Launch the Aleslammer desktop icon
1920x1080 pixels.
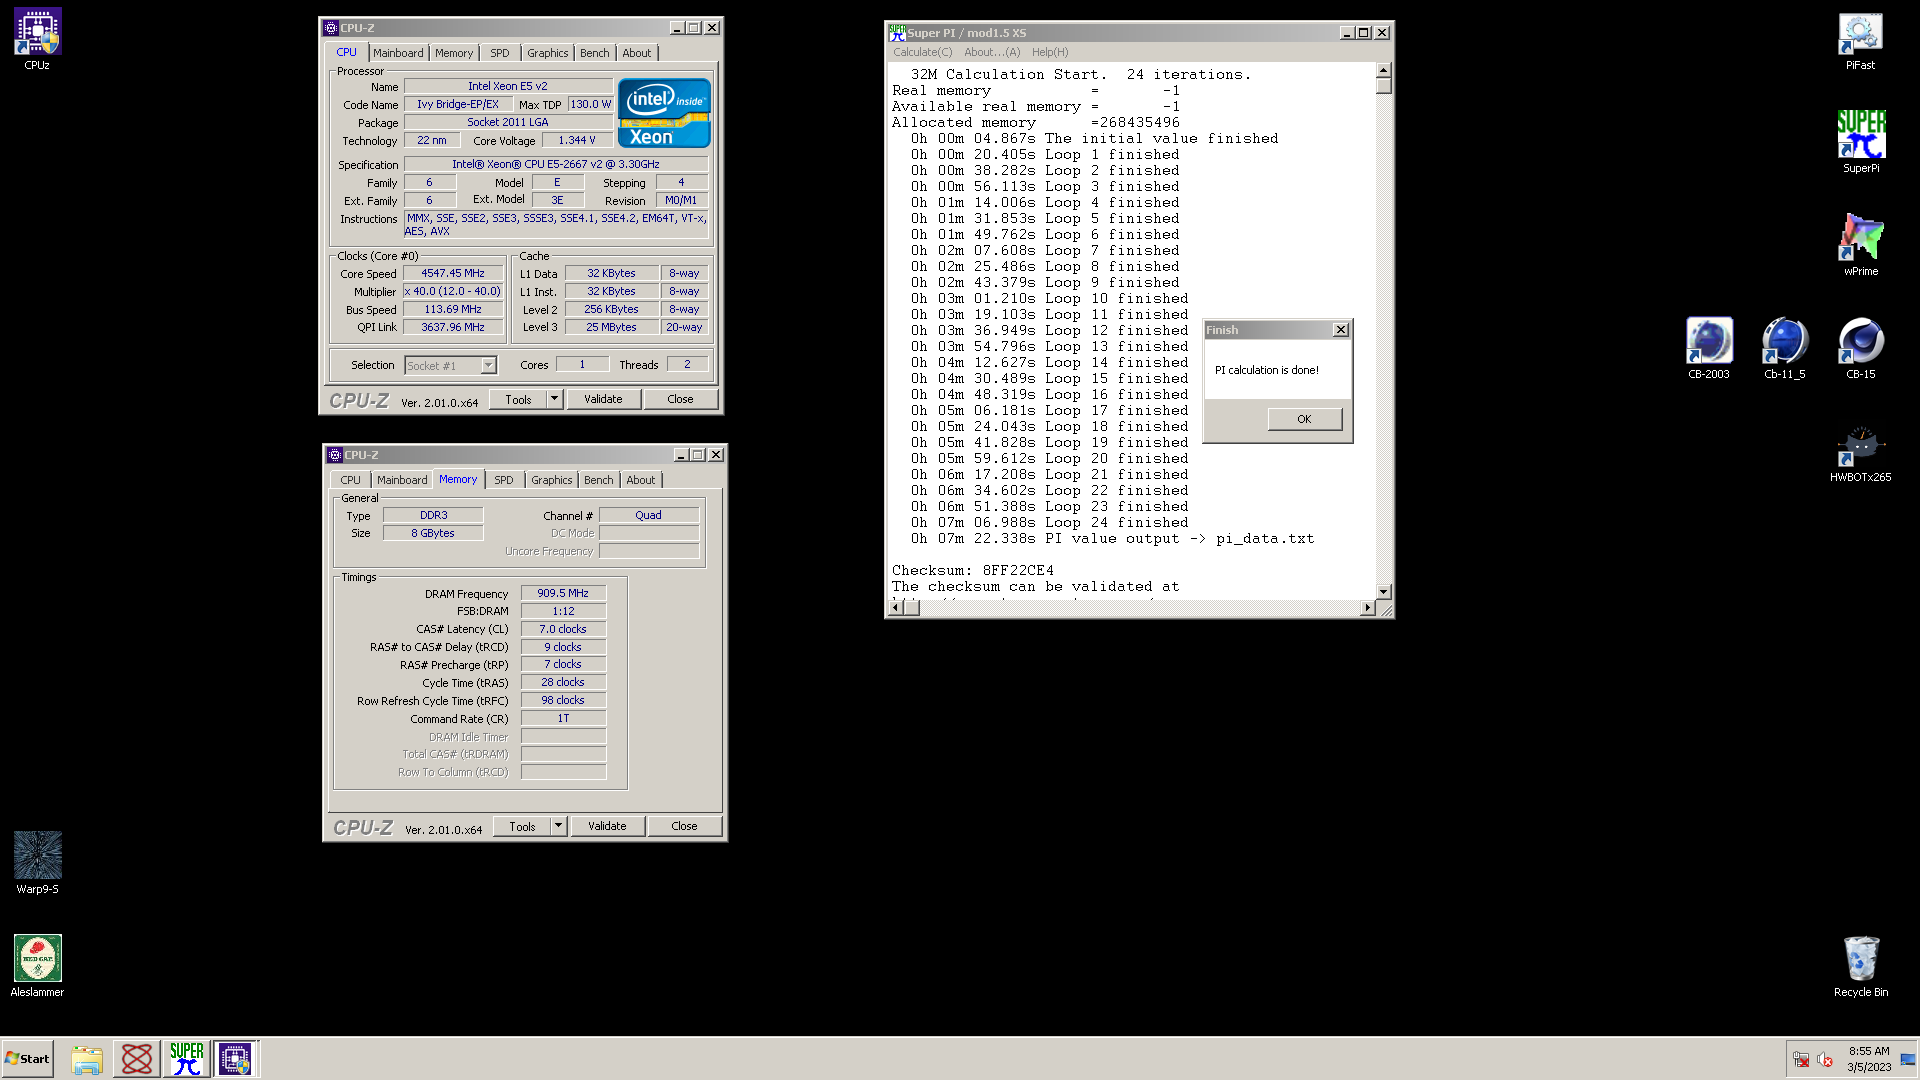37,966
